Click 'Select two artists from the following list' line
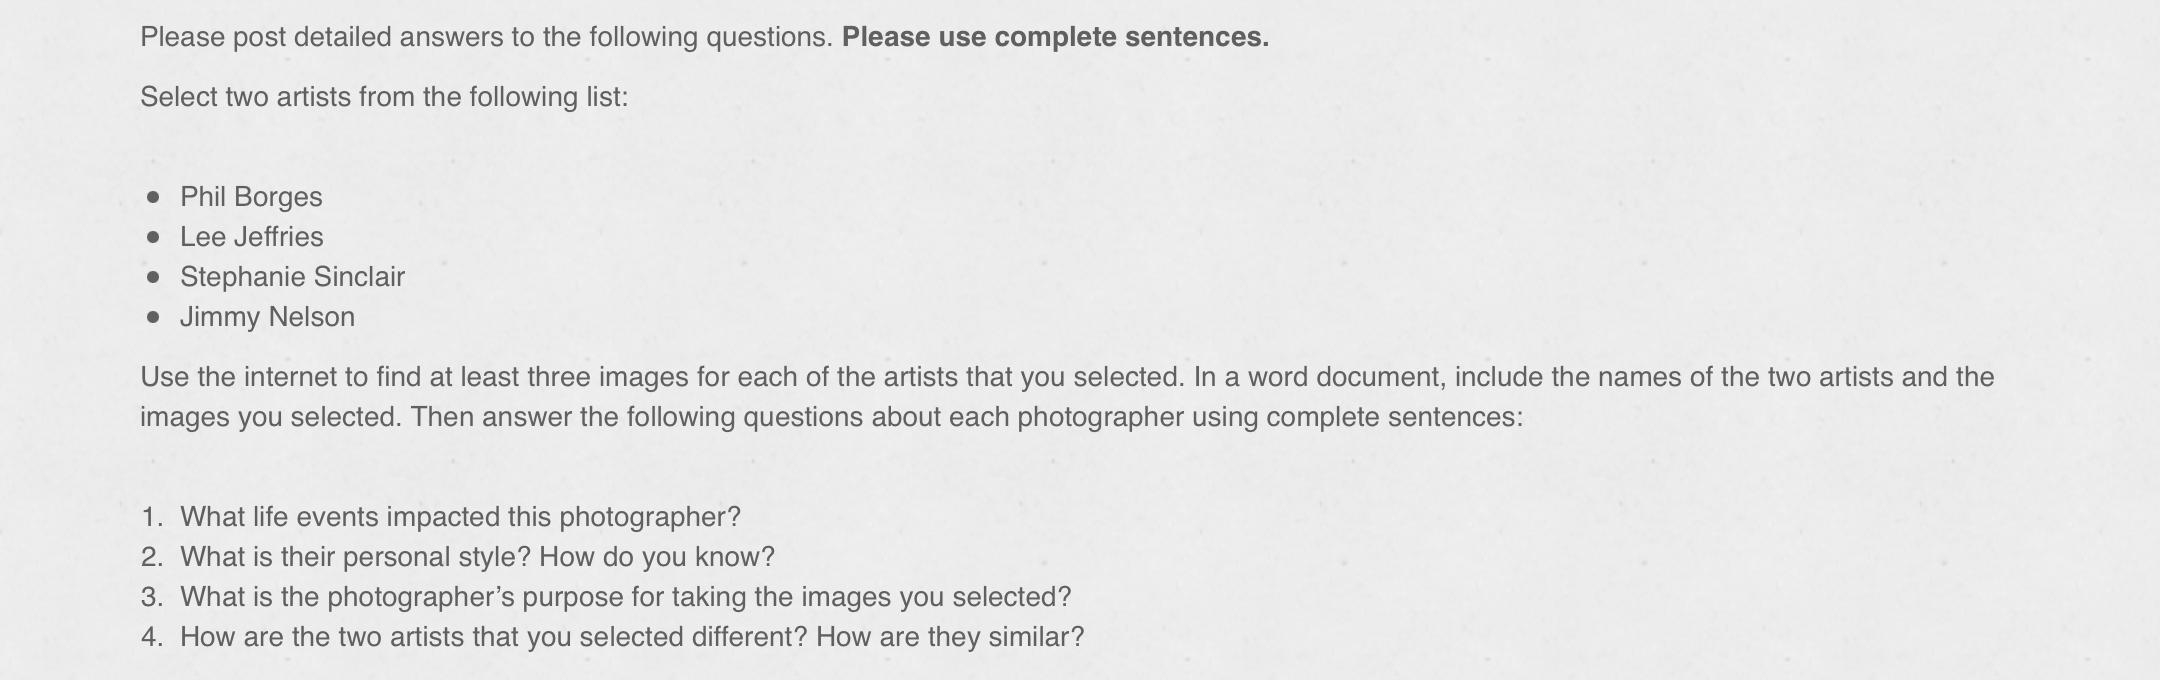 [384, 97]
